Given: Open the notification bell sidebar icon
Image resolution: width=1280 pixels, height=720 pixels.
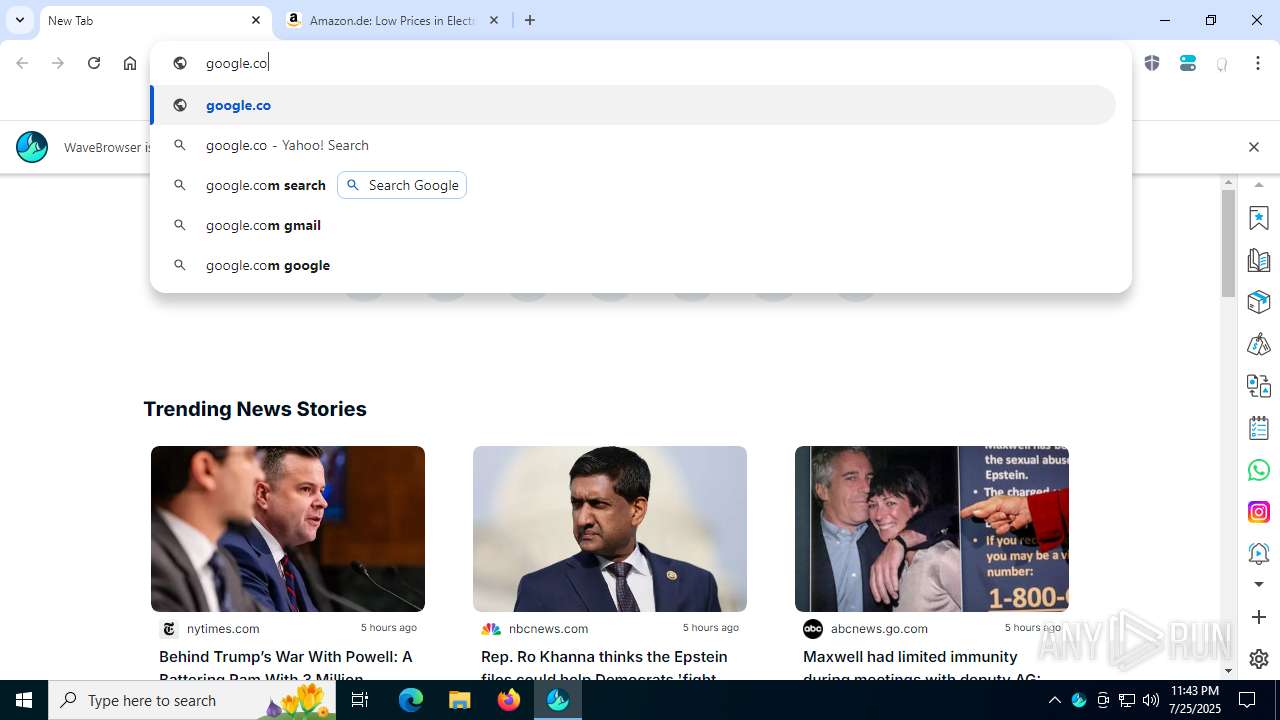Looking at the screenshot, I should 1259,553.
